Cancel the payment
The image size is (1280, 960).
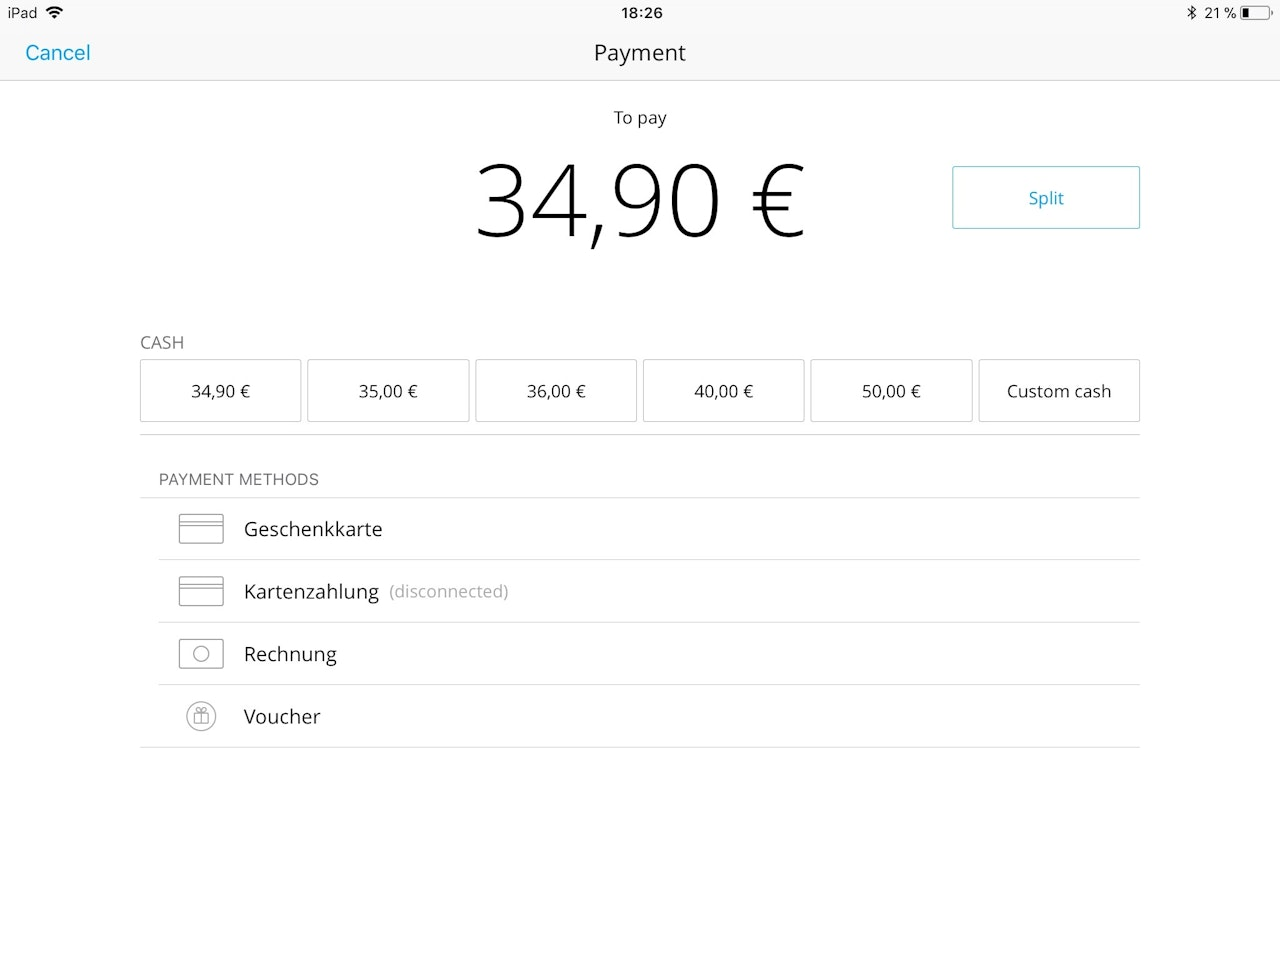[x=58, y=53]
